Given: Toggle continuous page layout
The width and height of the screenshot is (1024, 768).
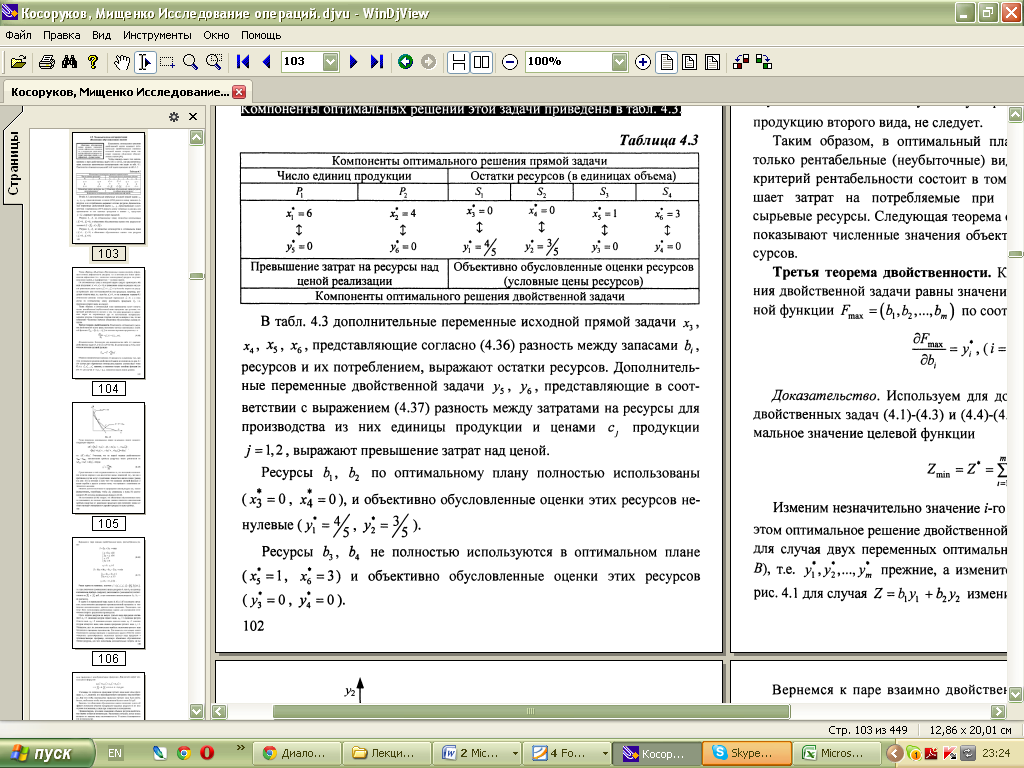Looking at the screenshot, I should click(458, 62).
